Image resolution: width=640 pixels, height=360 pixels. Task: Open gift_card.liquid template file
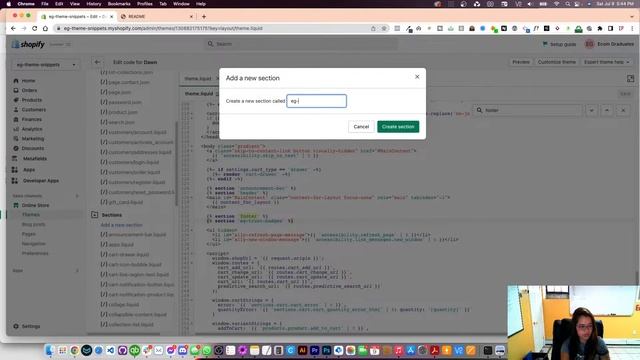(125, 202)
